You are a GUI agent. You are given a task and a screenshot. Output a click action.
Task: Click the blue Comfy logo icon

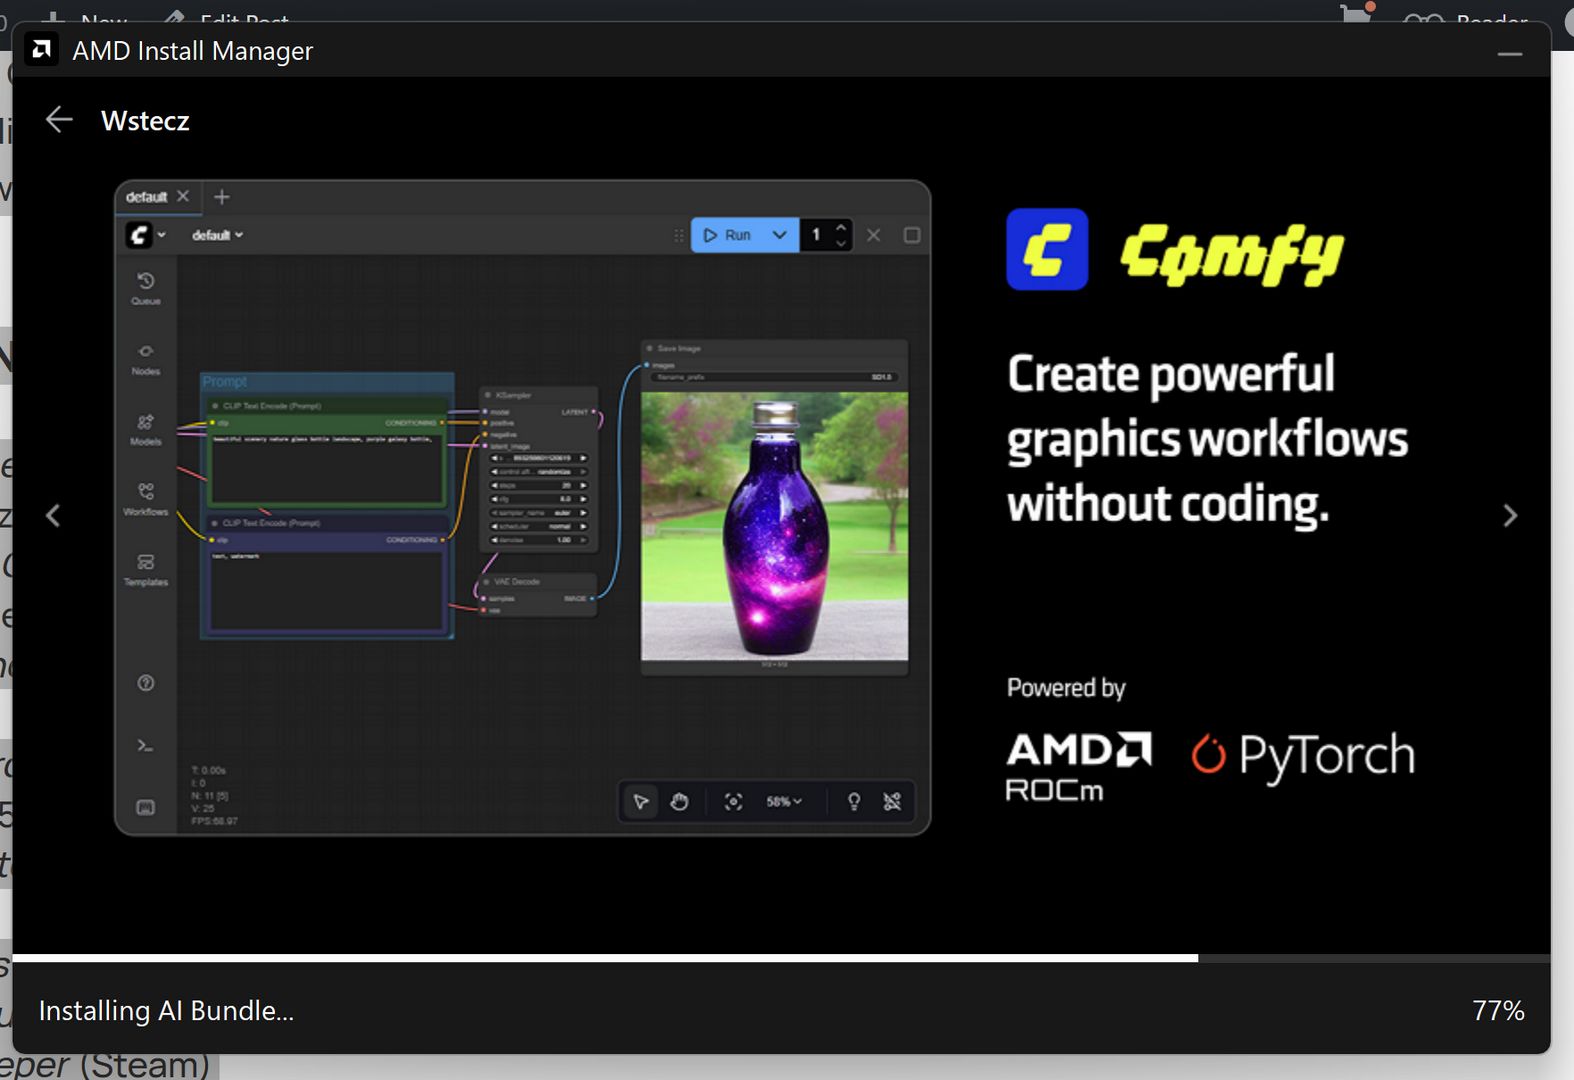point(1047,249)
